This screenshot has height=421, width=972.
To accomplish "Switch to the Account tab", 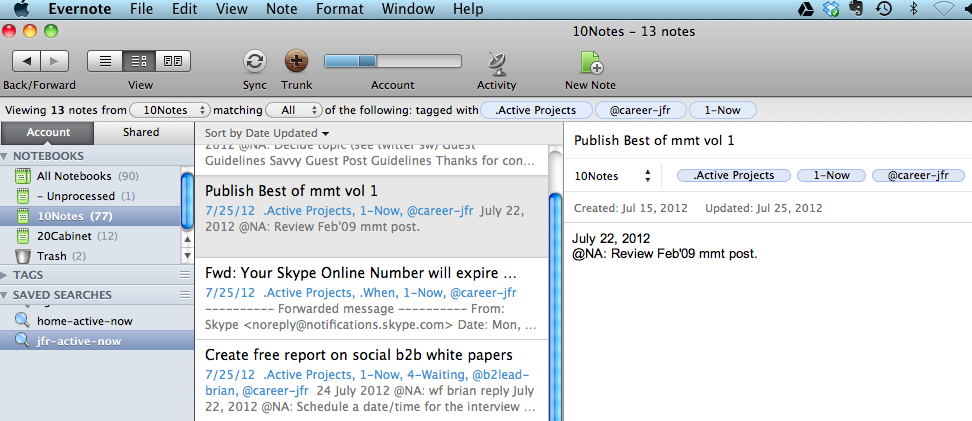I will point(48,132).
